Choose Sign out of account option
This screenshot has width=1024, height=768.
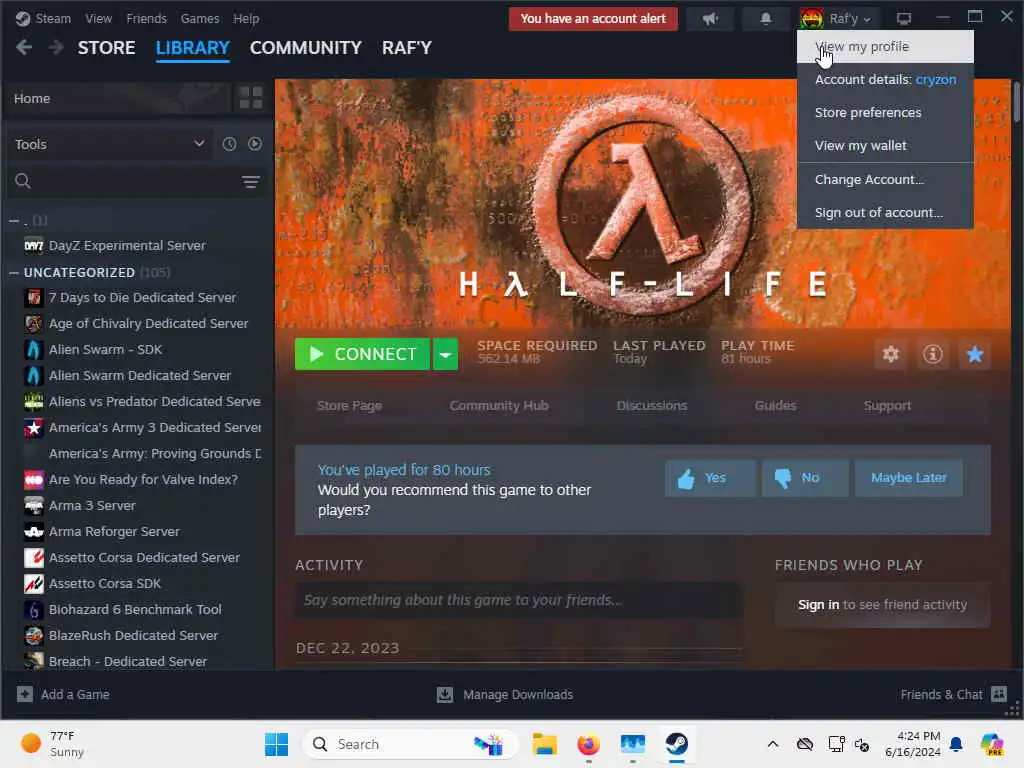coord(885,213)
